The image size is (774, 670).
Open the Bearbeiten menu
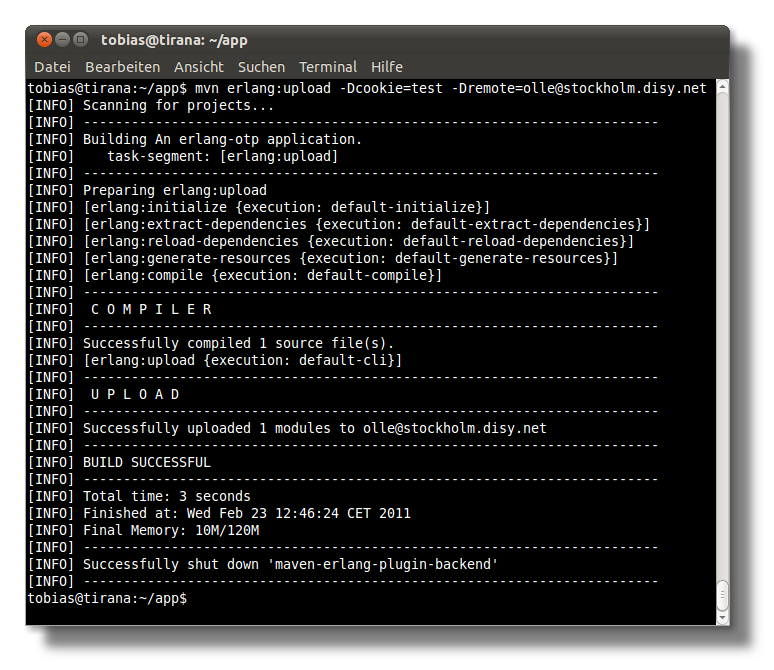122,67
